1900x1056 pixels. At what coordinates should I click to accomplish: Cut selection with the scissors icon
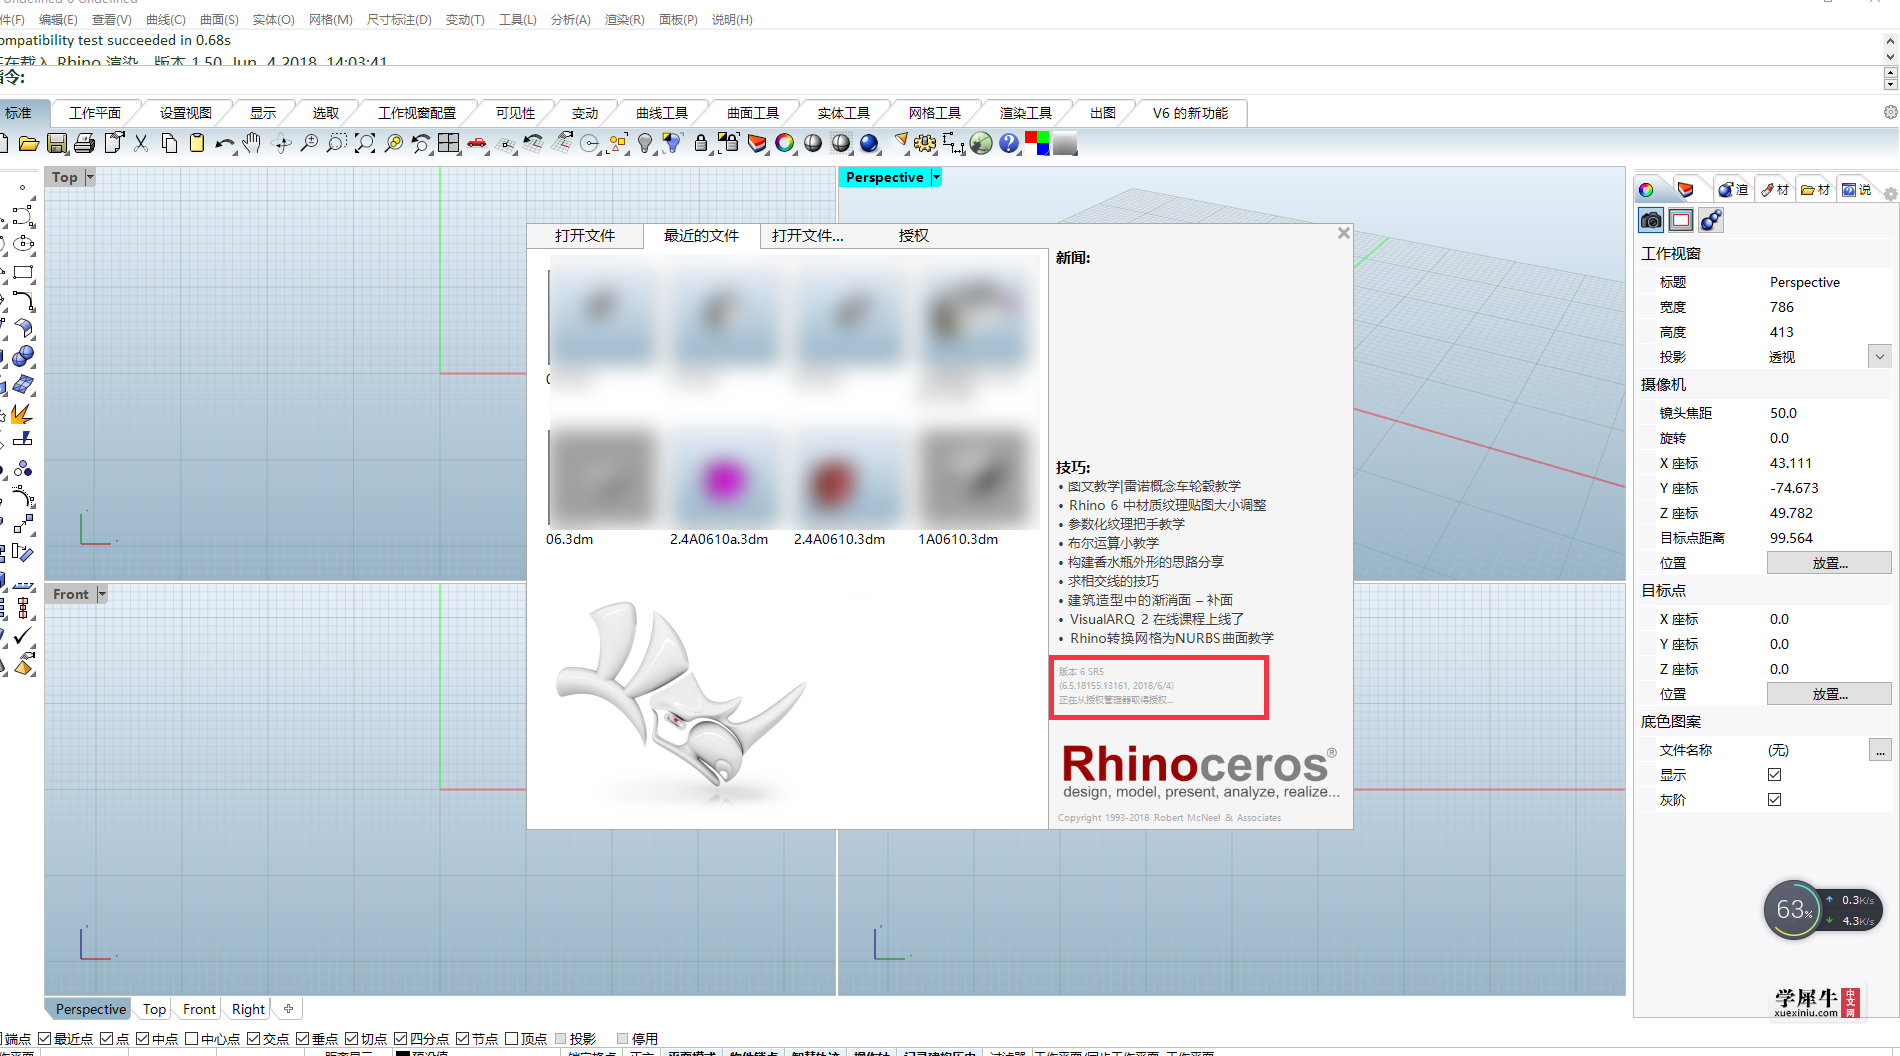[141, 144]
